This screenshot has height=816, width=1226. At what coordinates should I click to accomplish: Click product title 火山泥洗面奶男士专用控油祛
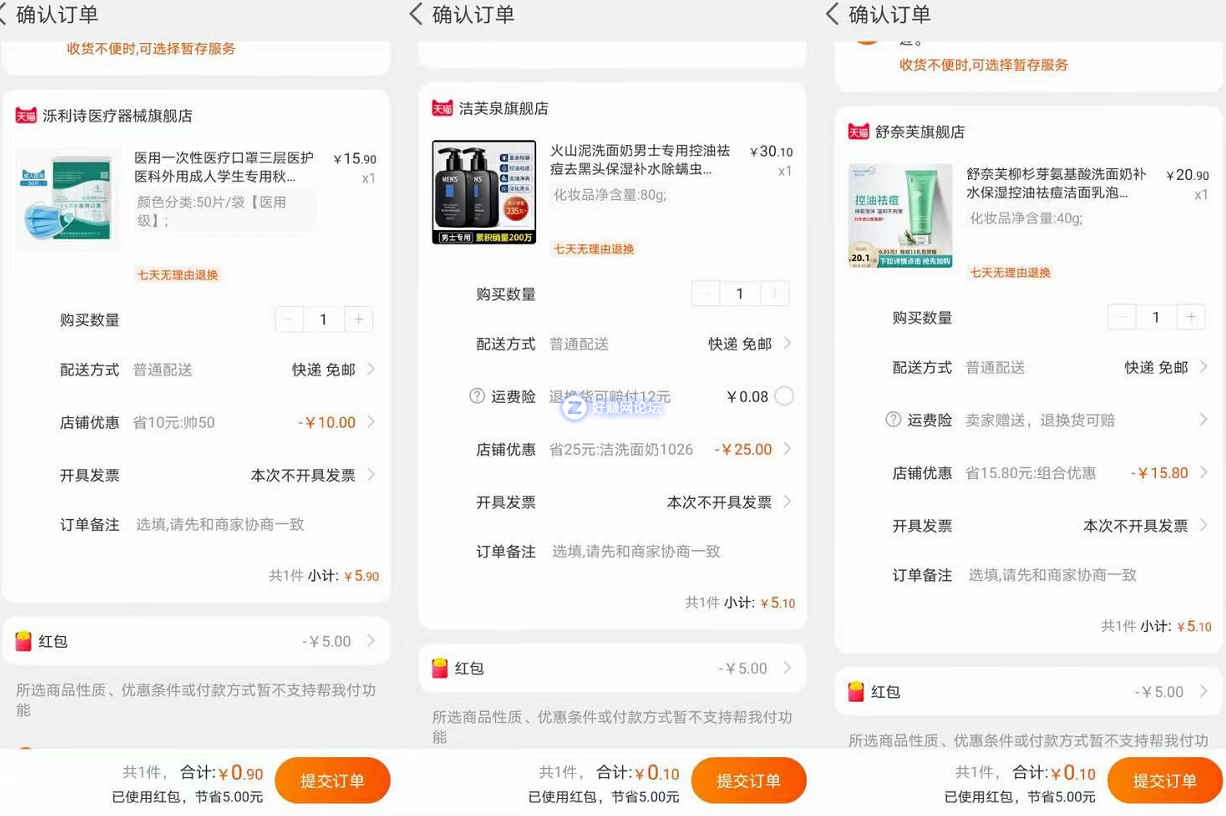click(x=640, y=160)
